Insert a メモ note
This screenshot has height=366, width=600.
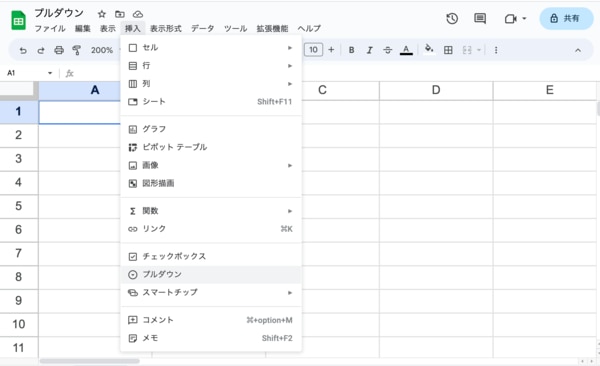pyautogui.click(x=211, y=338)
